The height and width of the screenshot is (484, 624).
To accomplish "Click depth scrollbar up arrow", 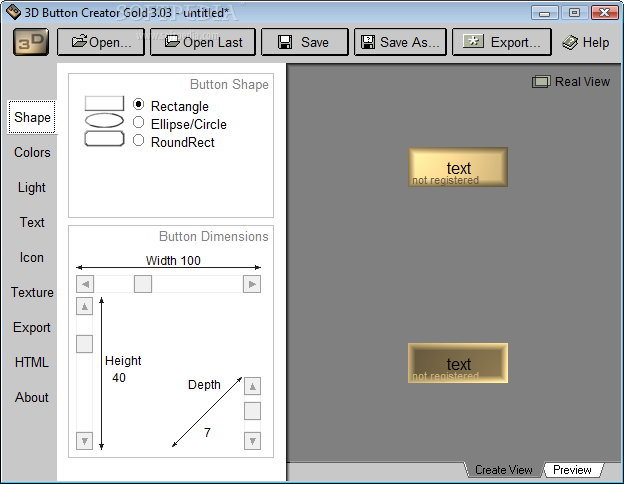I will click(x=252, y=386).
